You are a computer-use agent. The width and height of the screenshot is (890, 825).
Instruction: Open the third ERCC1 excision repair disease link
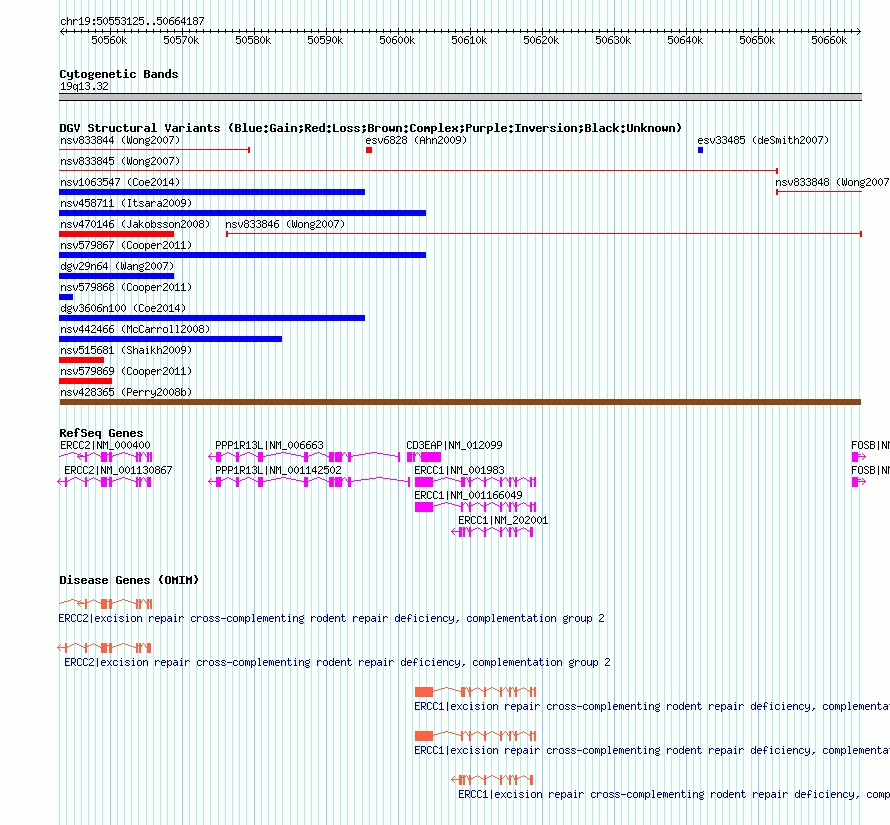[x=674, y=794]
